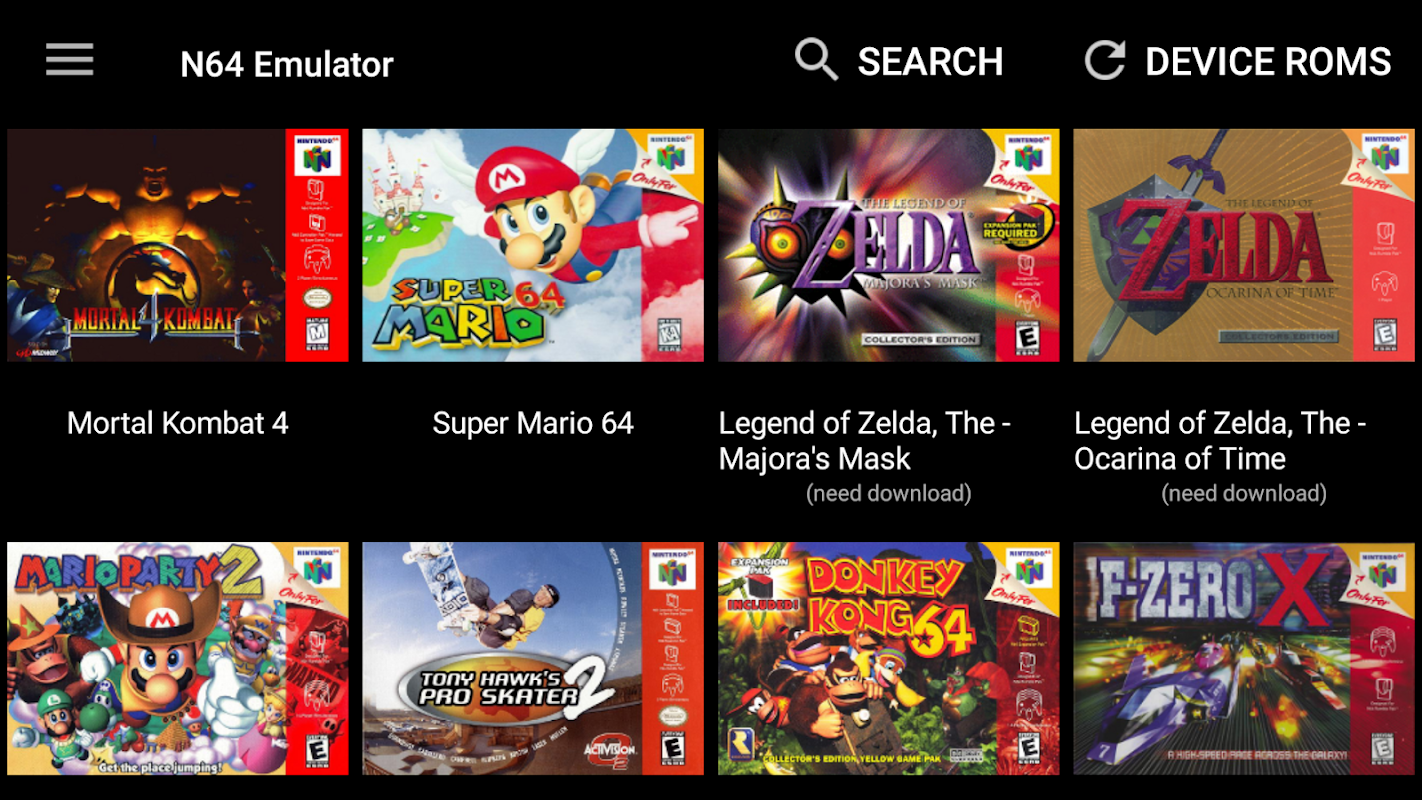The width and height of the screenshot is (1422, 800).
Task: Click Legend of Zelda Majora's Mask title
Action: (x=865, y=441)
